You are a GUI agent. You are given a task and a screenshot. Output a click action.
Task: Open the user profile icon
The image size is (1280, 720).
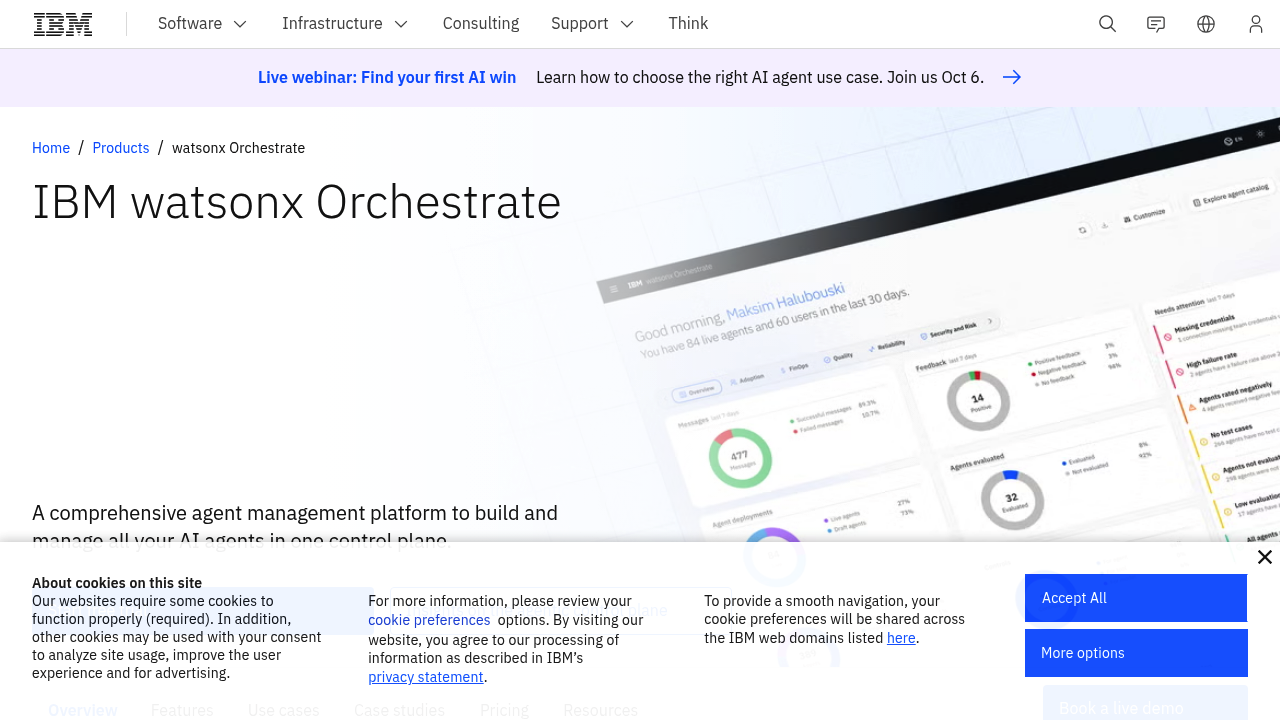[x=1256, y=24]
